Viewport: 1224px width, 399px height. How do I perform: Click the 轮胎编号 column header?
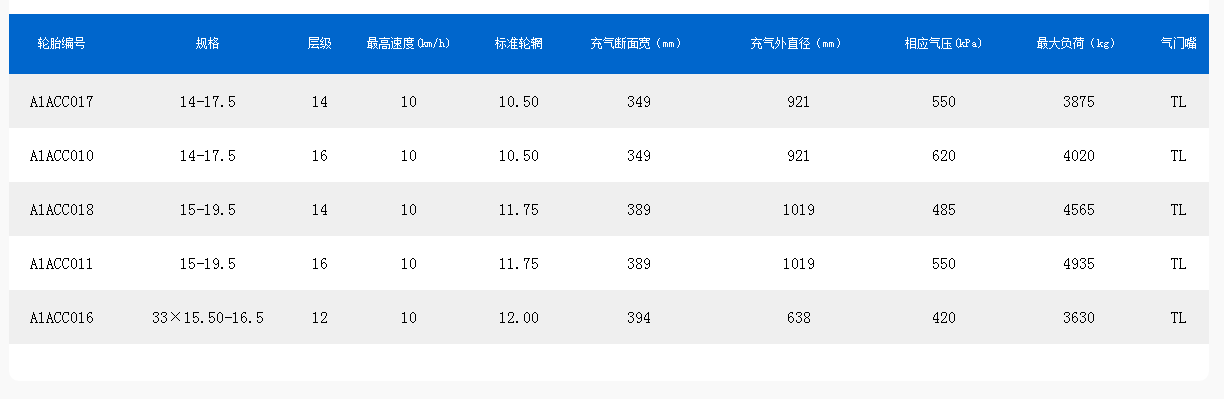click(x=61, y=44)
